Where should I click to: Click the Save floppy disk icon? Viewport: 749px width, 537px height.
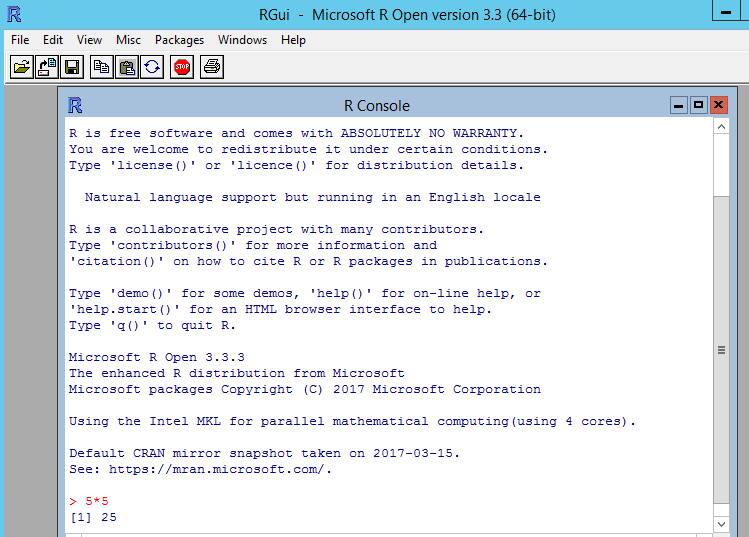pos(72,67)
